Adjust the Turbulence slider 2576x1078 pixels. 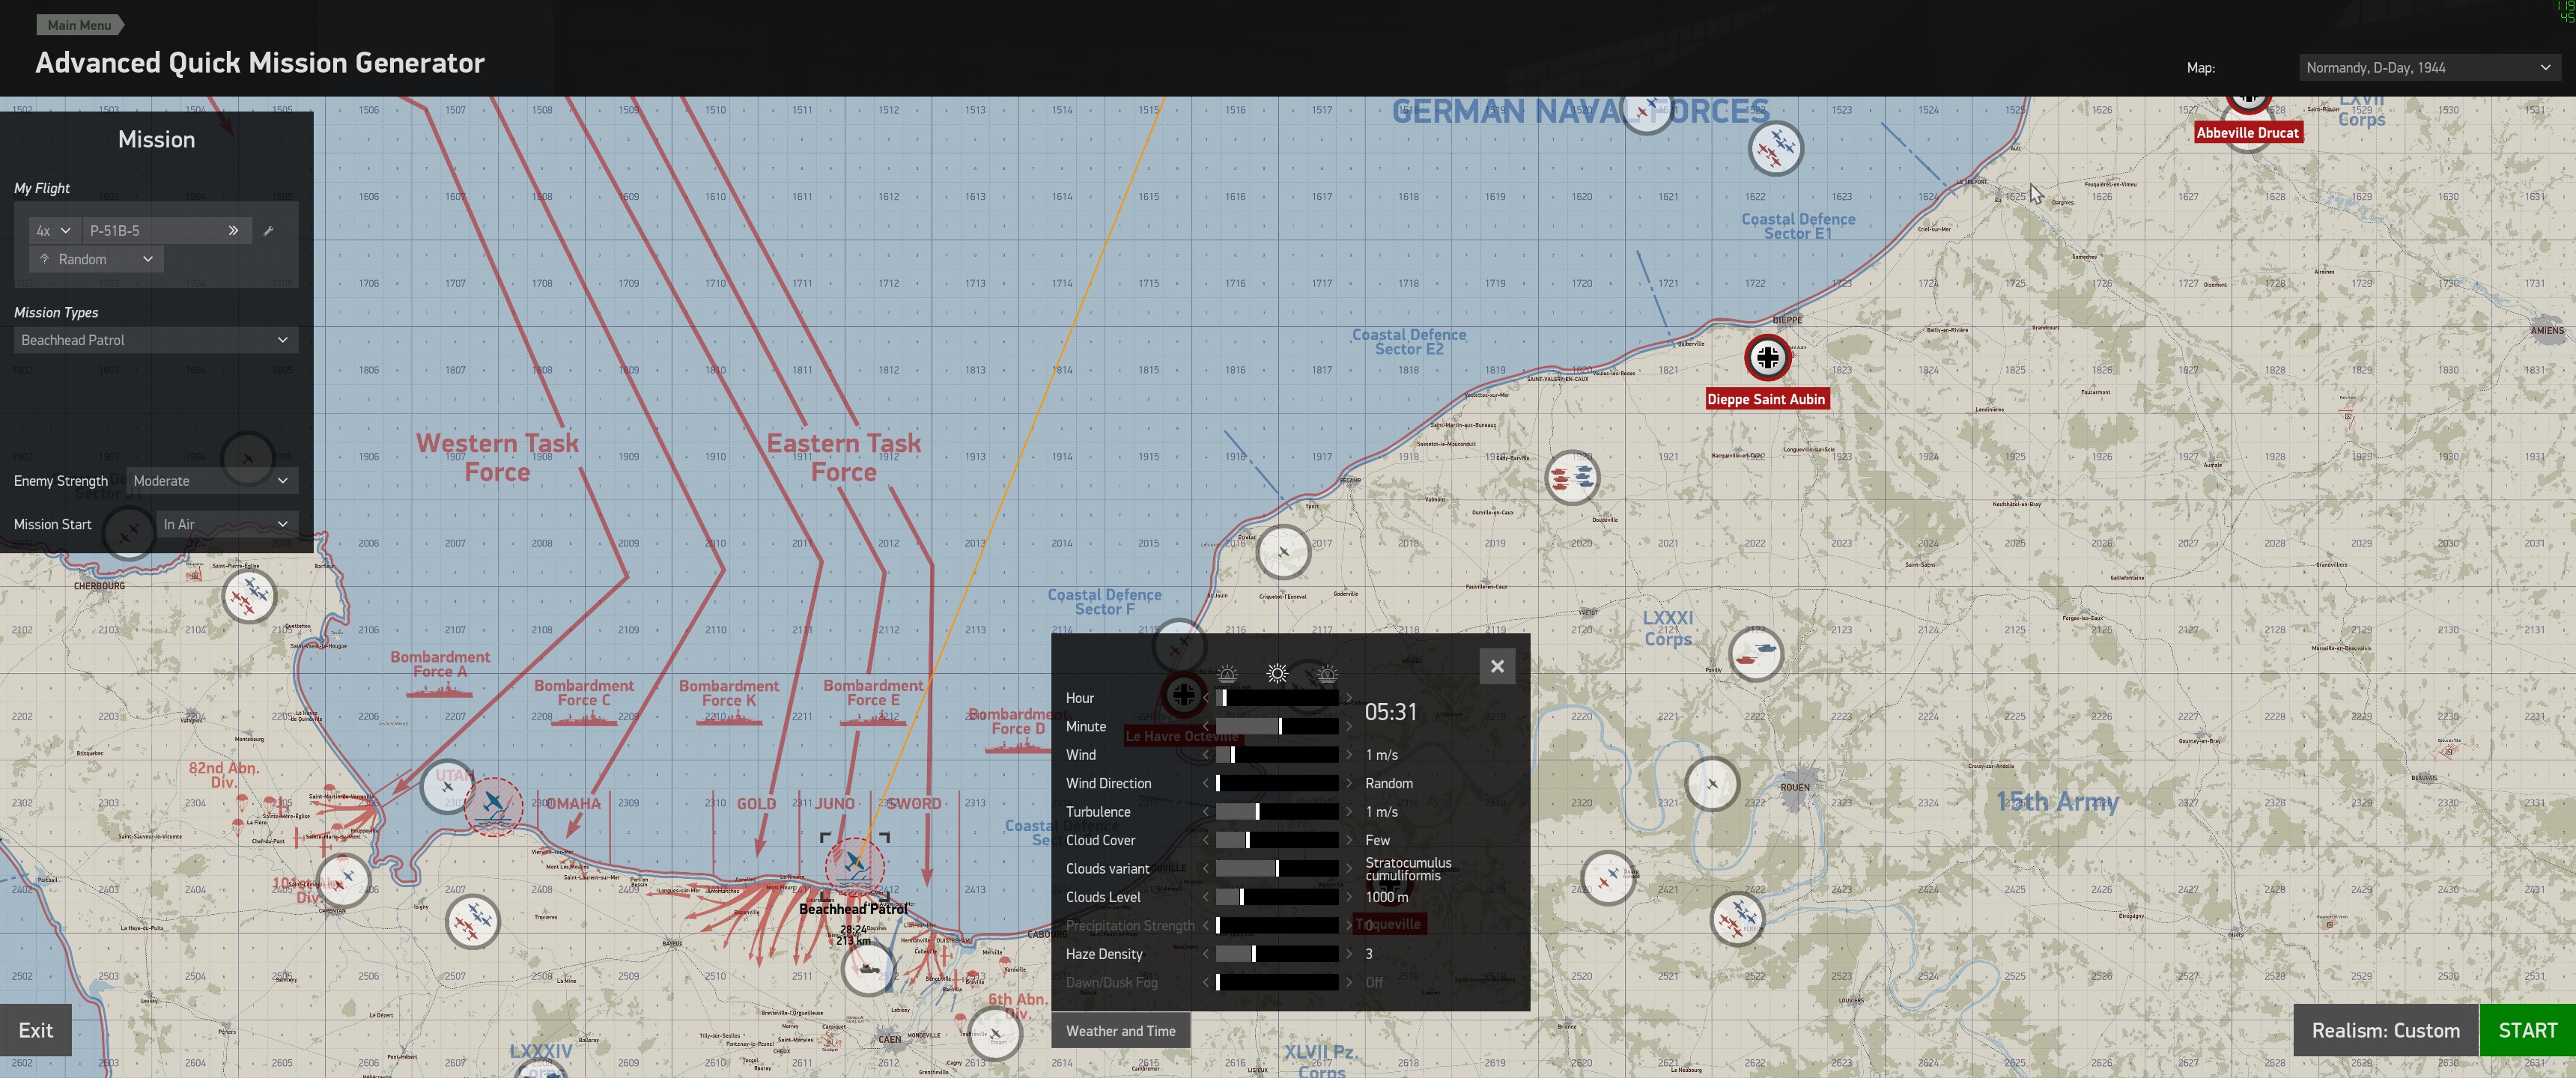pyautogui.click(x=1277, y=812)
